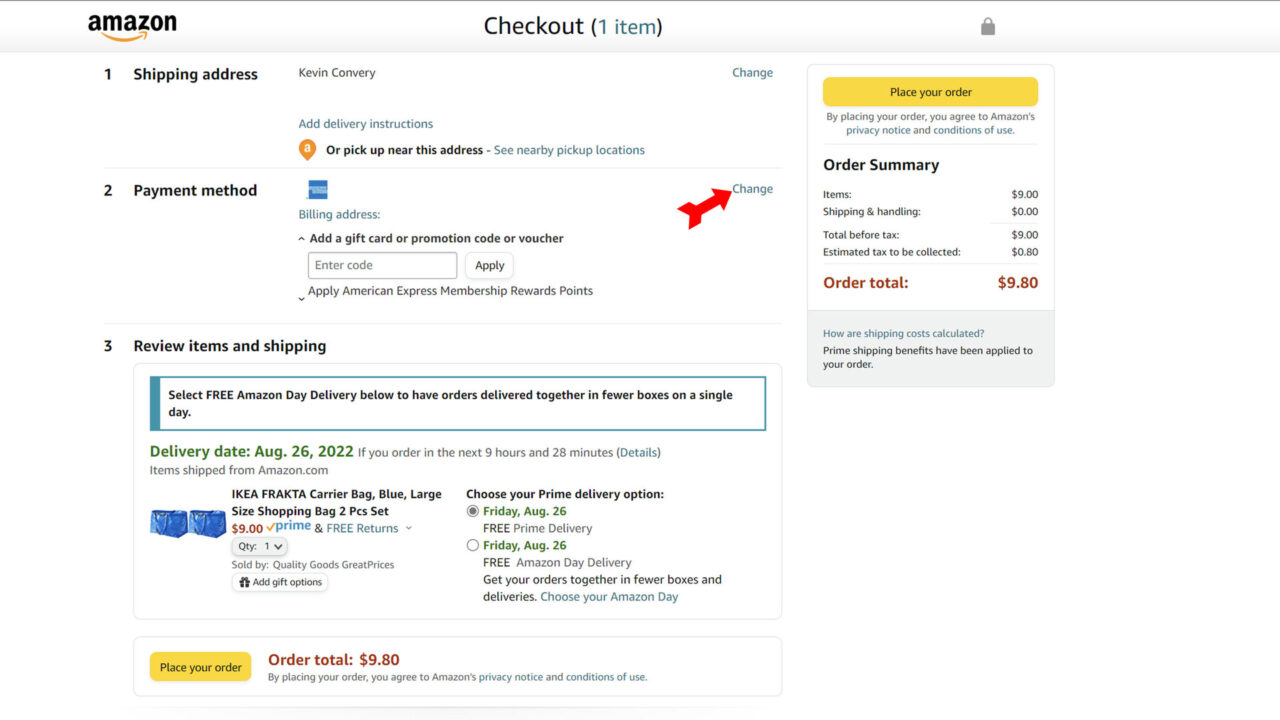Select the FREE Amazon Day Delivery option
Screen dimensions: 1280x720
(x=472, y=545)
